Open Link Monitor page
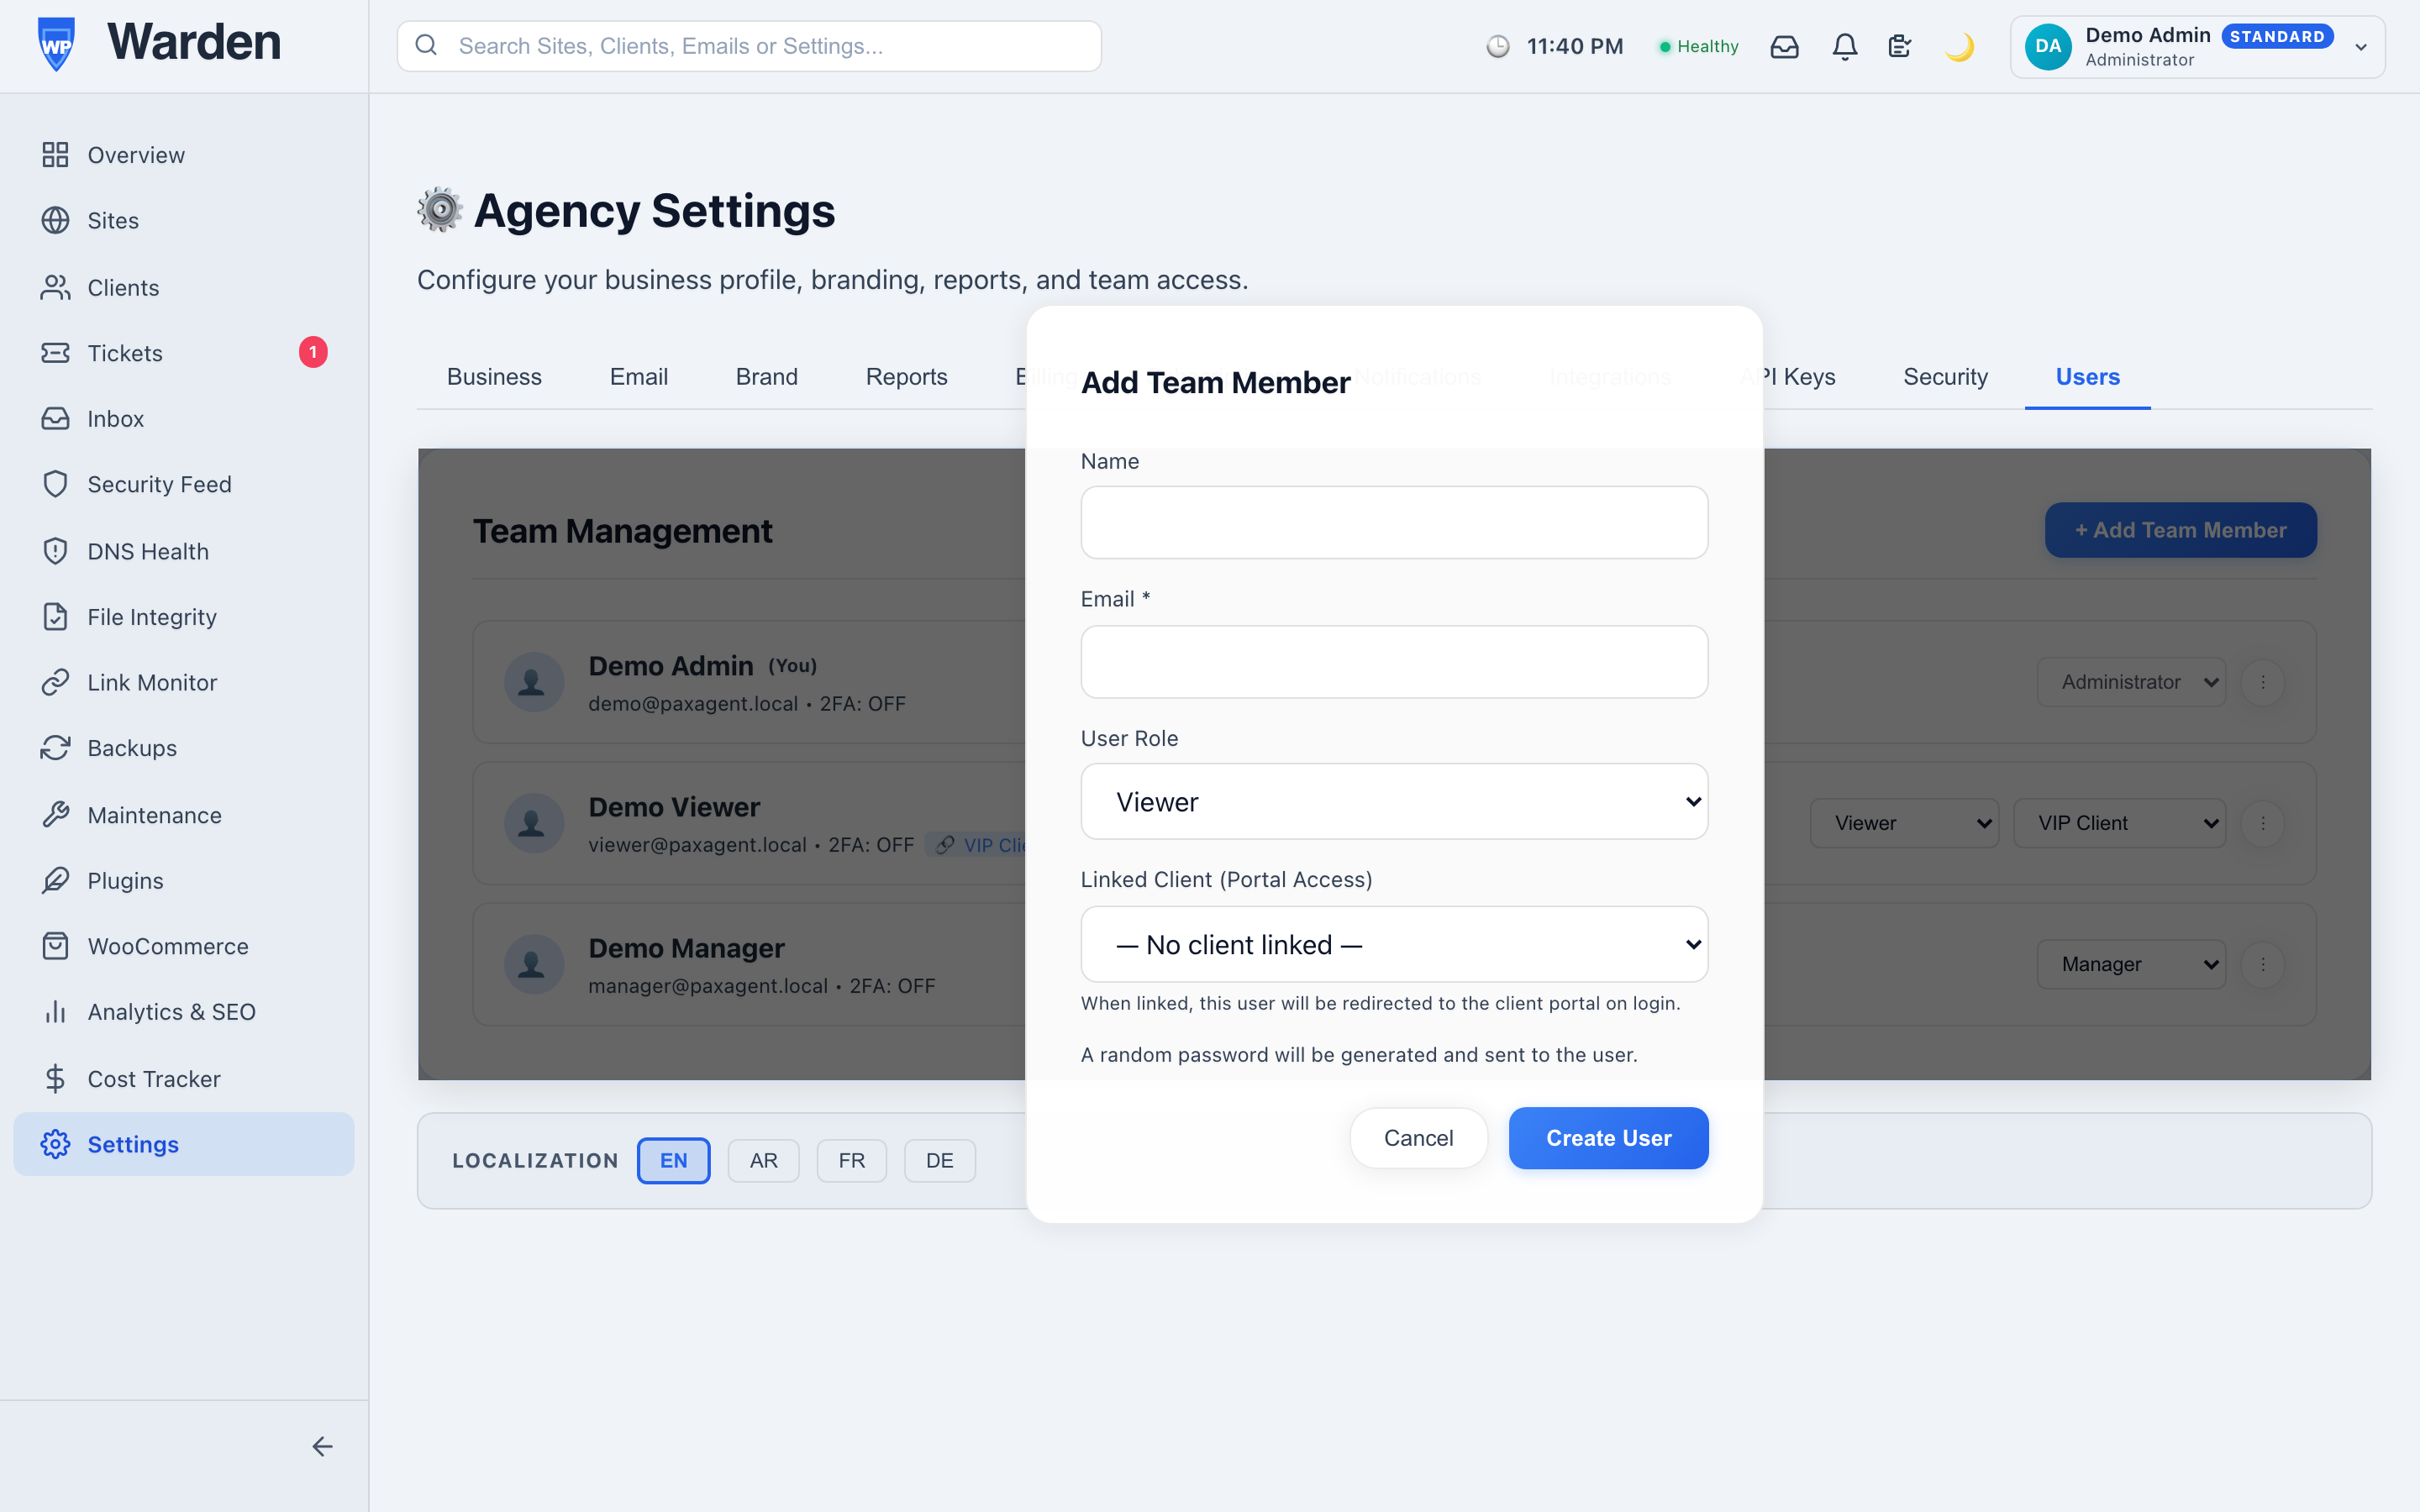The image size is (2420, 1512). 184,683
